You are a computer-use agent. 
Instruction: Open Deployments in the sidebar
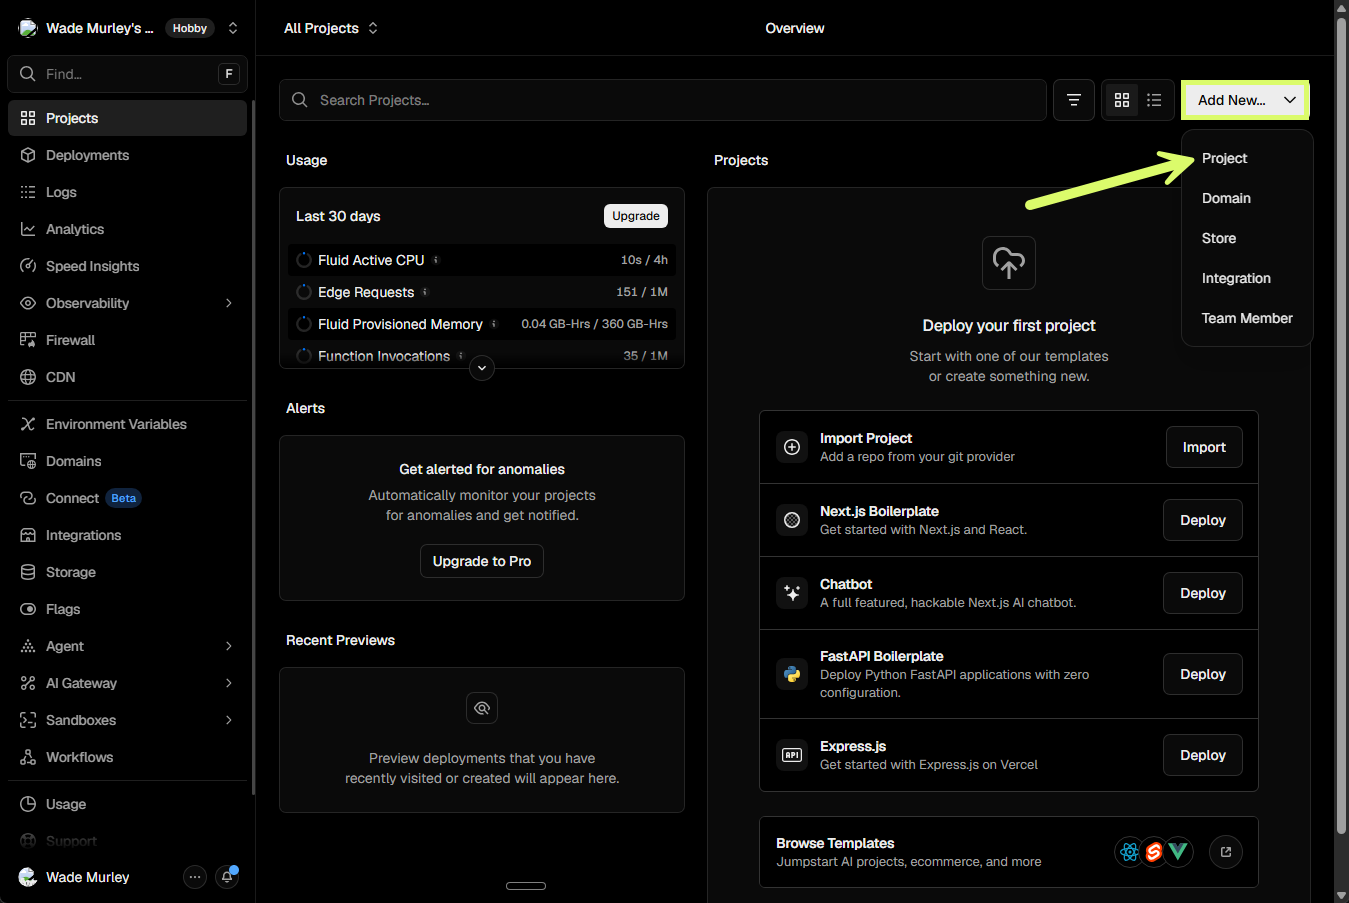pyautogui.click(x=127, y=155)
